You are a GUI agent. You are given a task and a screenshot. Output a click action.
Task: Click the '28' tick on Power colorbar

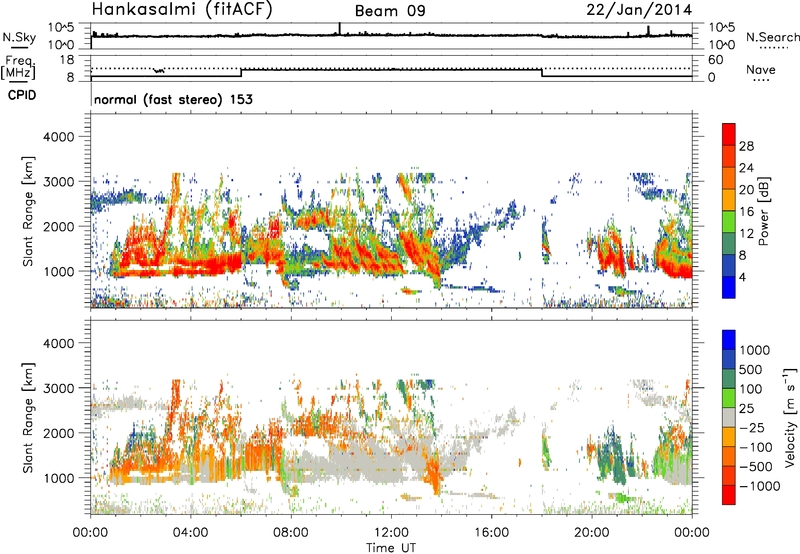coord(746,146)
